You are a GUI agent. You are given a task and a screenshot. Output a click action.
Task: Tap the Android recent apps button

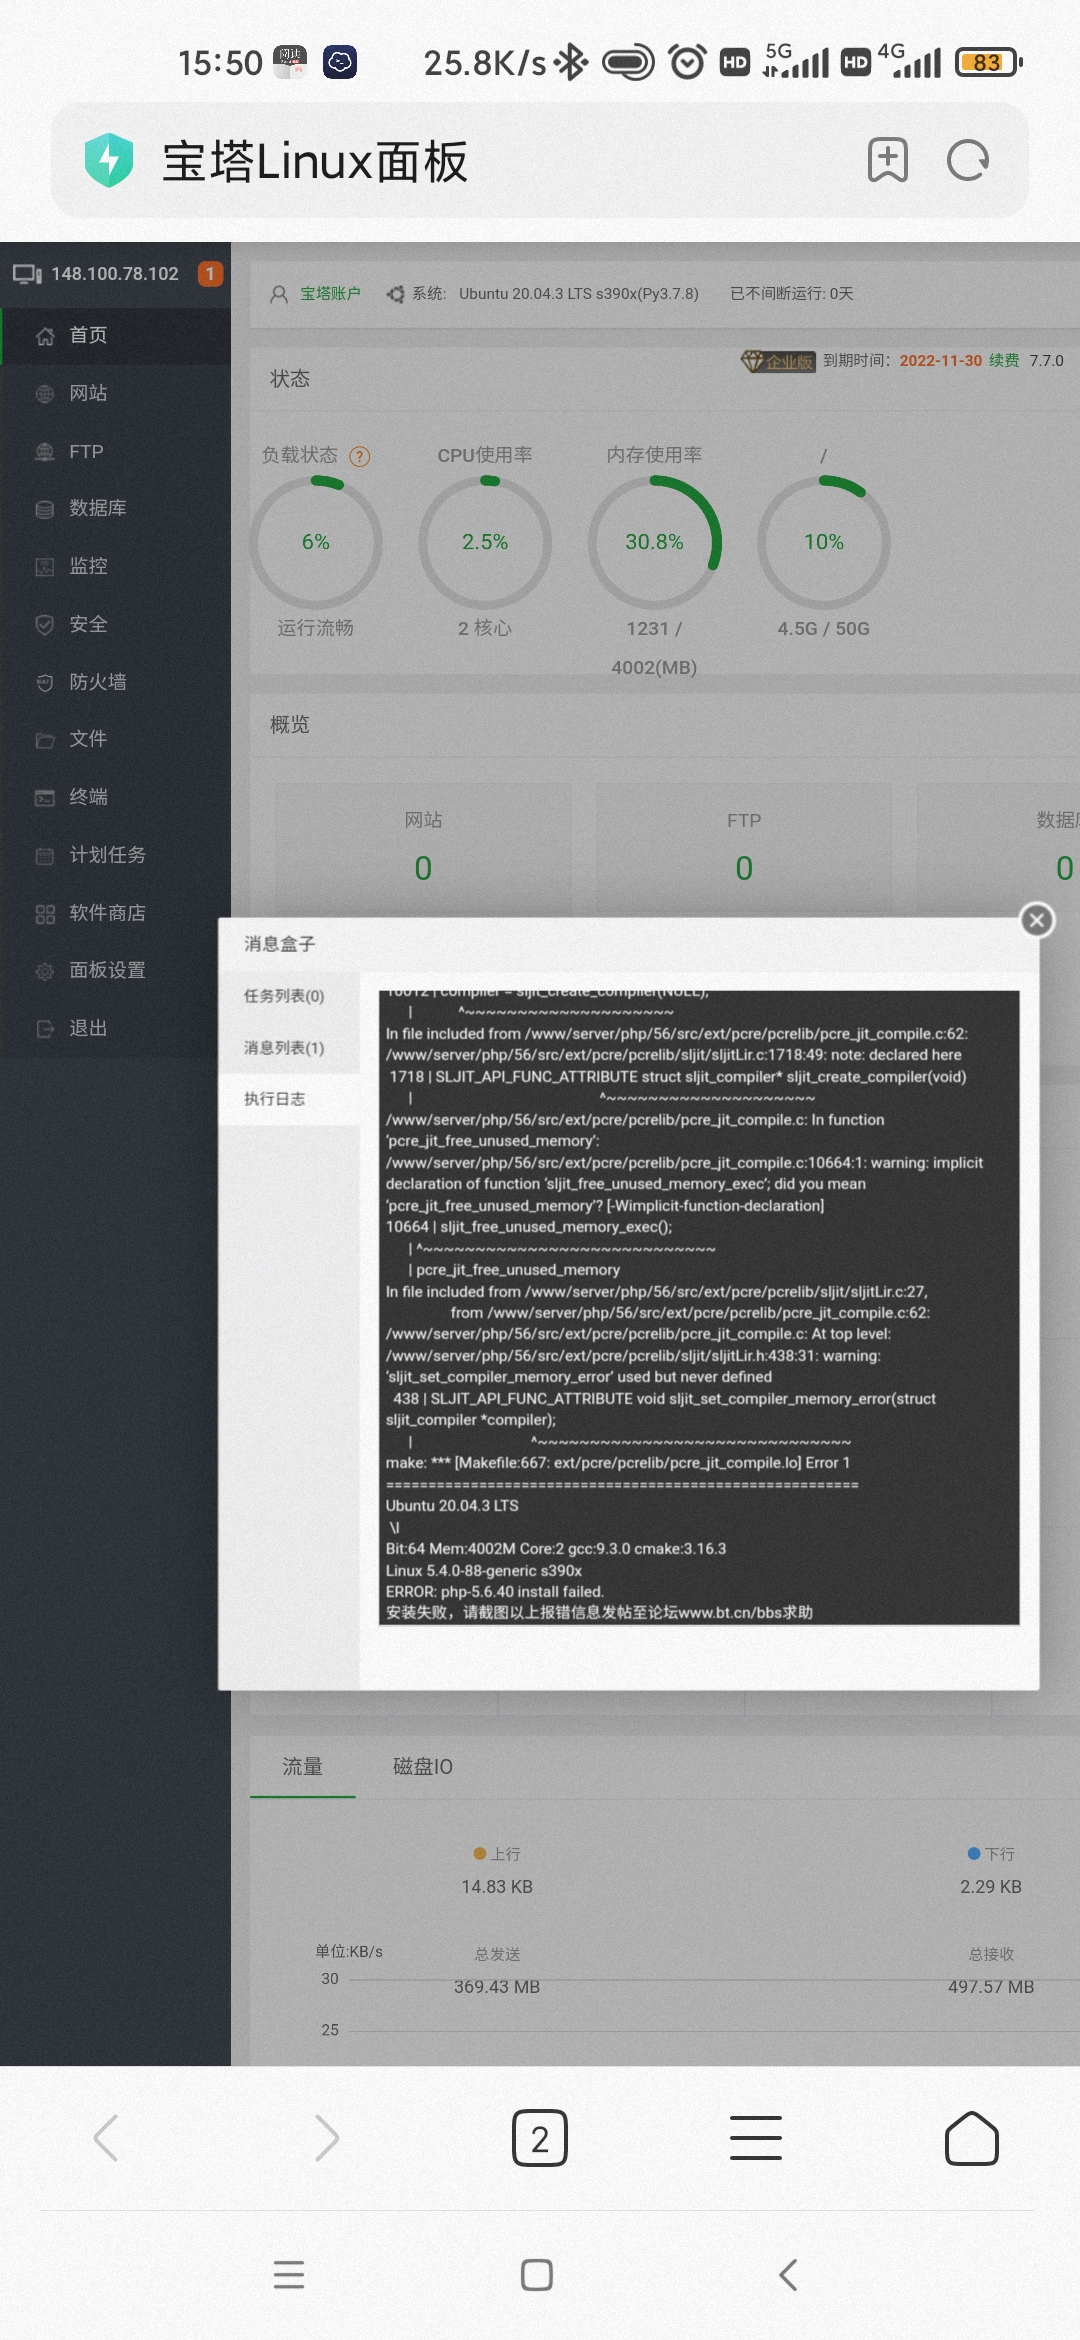point(289,2274)
